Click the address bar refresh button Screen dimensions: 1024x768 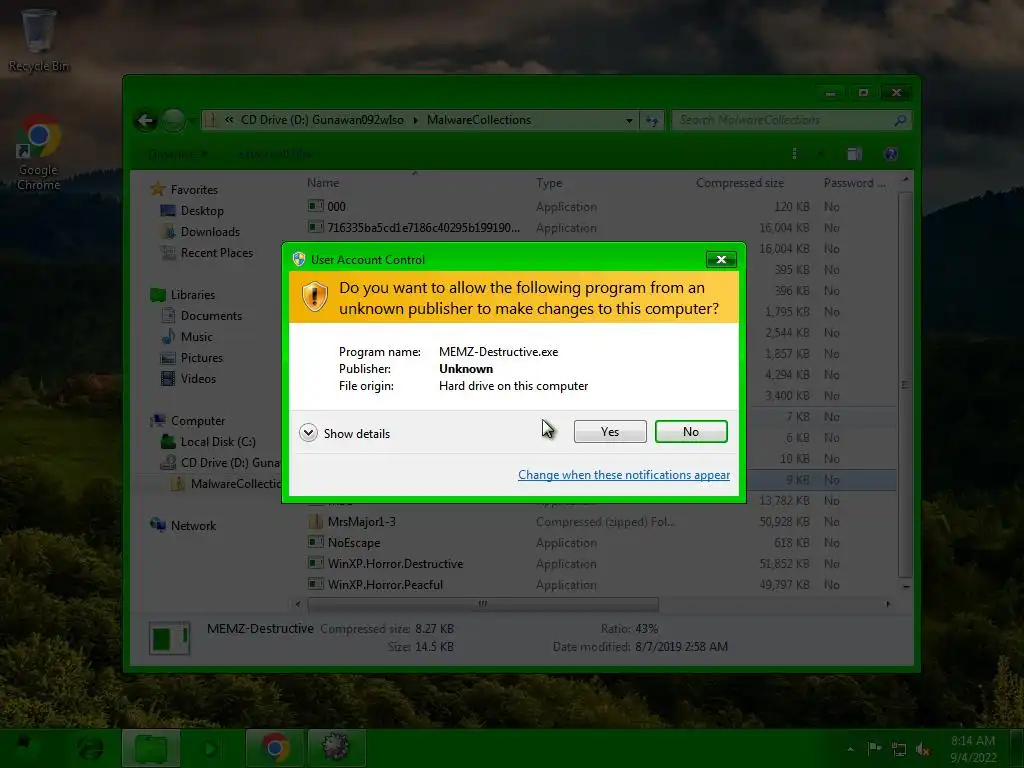pos(652,120)
